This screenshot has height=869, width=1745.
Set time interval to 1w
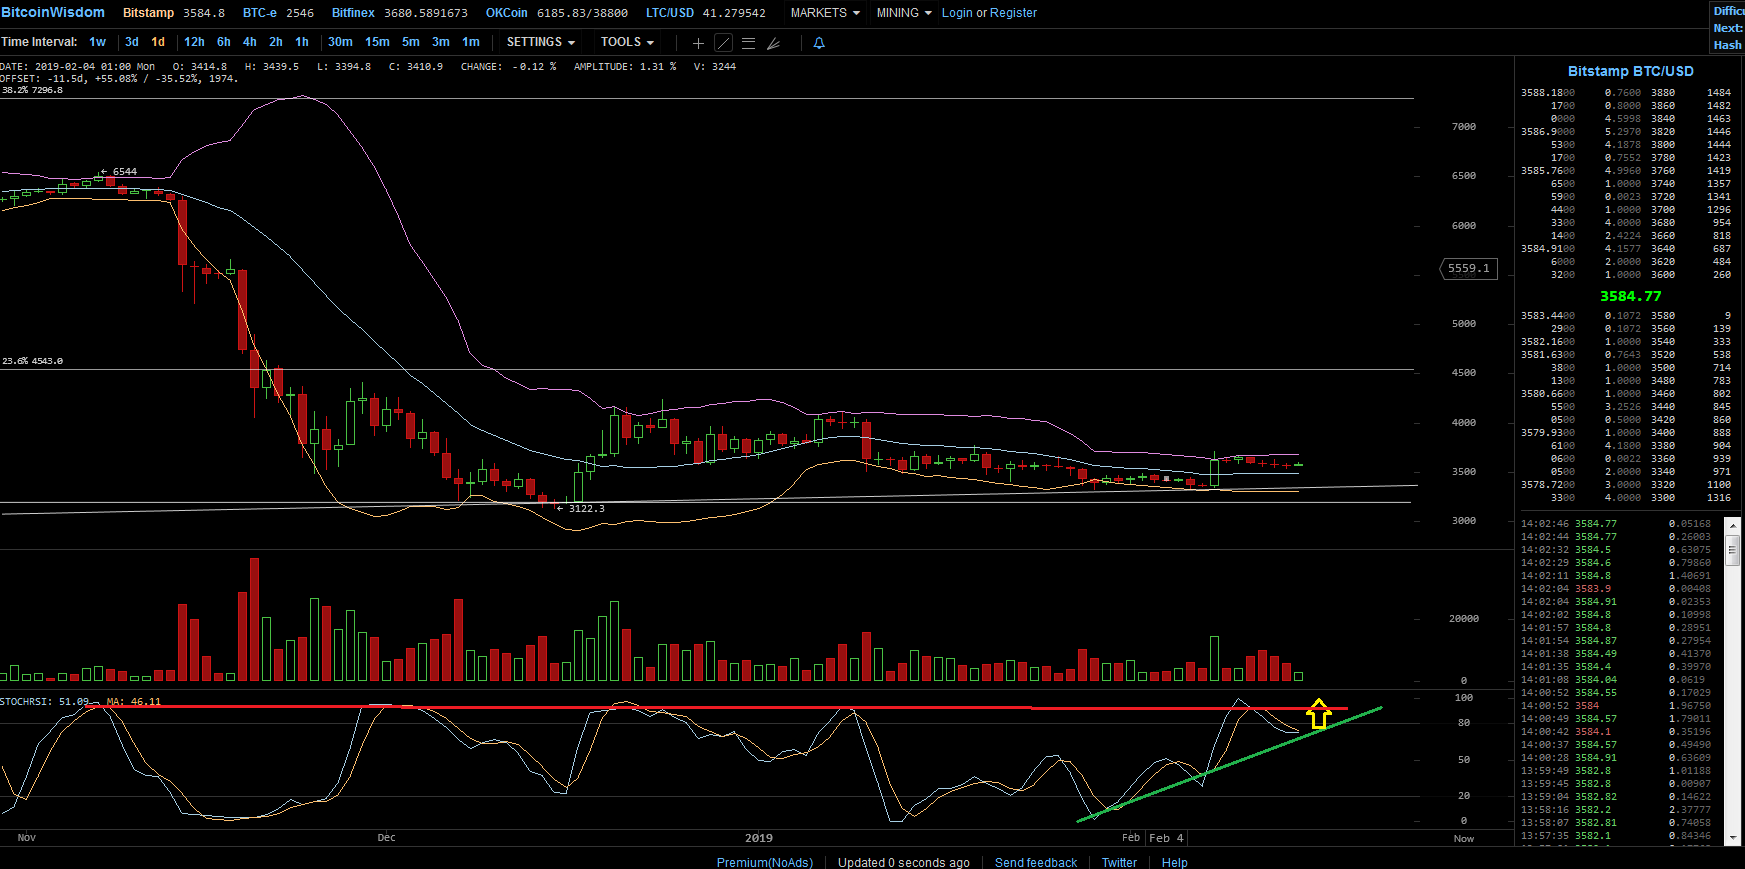click(x=97, y=42)
